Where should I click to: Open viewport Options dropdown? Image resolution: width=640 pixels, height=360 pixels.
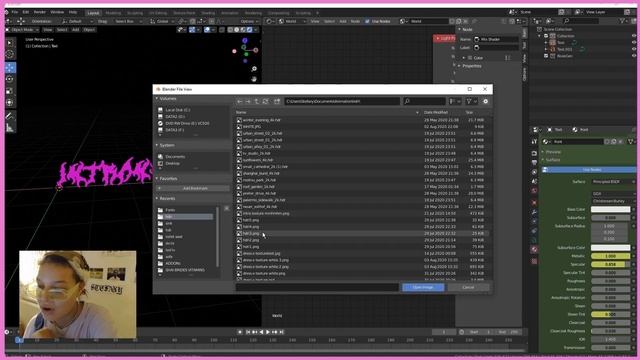tap(249, 21)
